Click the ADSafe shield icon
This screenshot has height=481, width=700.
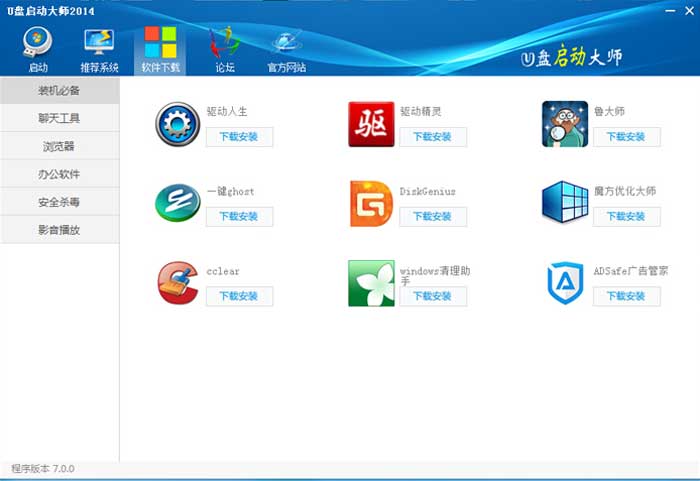pyautogui.click(x=565, y=283)
